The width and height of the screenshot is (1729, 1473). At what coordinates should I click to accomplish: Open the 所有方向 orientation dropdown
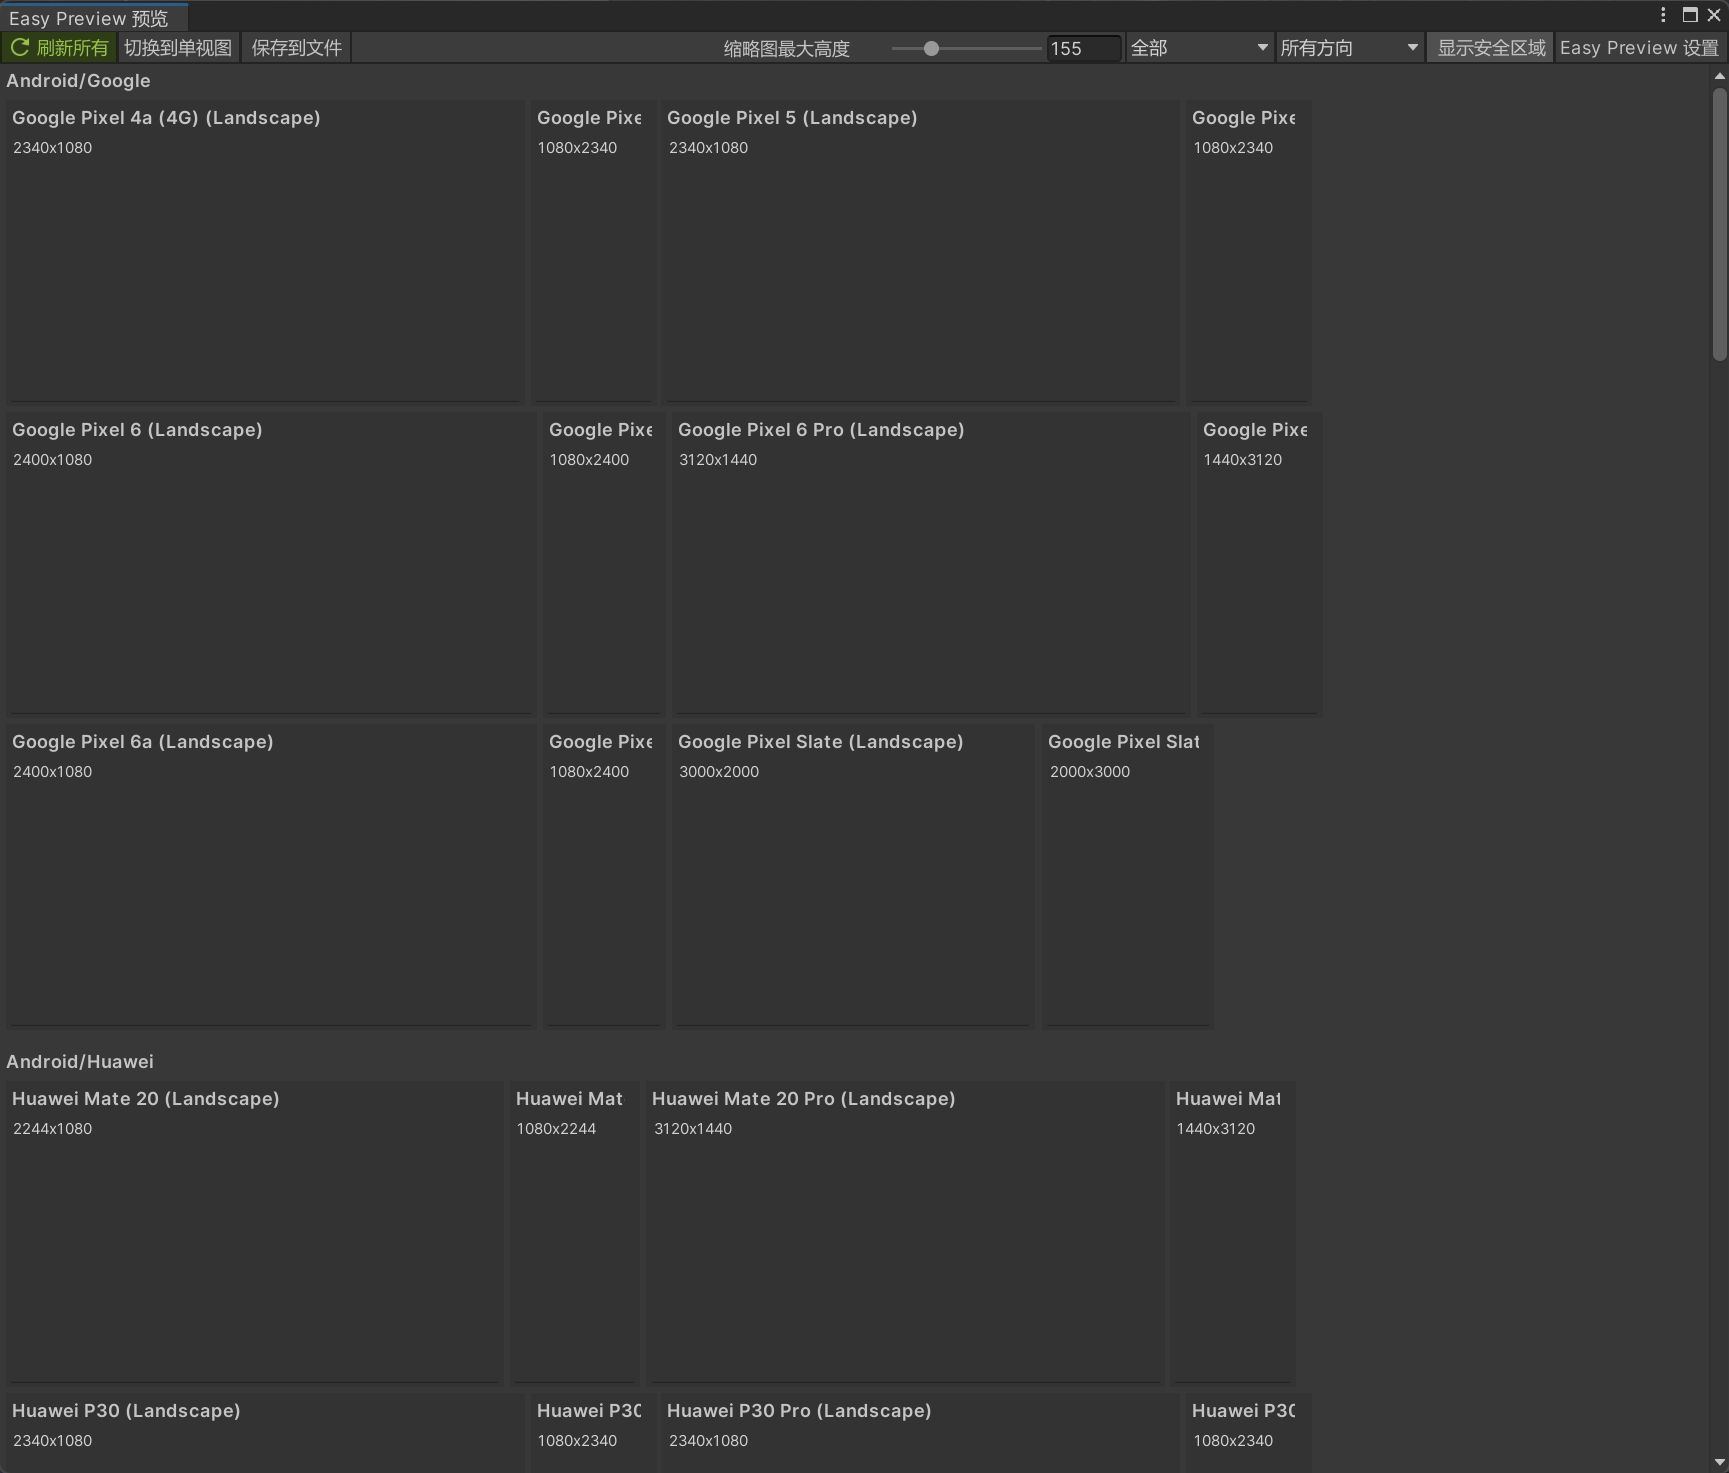click(1348, 47)
